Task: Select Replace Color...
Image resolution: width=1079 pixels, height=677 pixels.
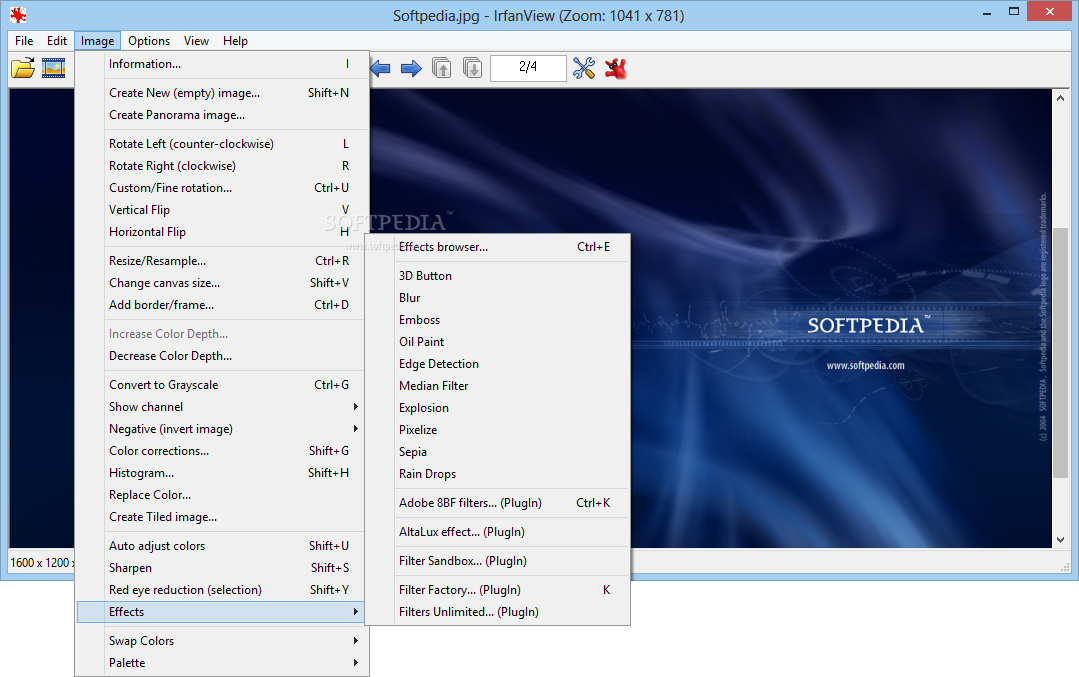Action: tap(220, 495)
